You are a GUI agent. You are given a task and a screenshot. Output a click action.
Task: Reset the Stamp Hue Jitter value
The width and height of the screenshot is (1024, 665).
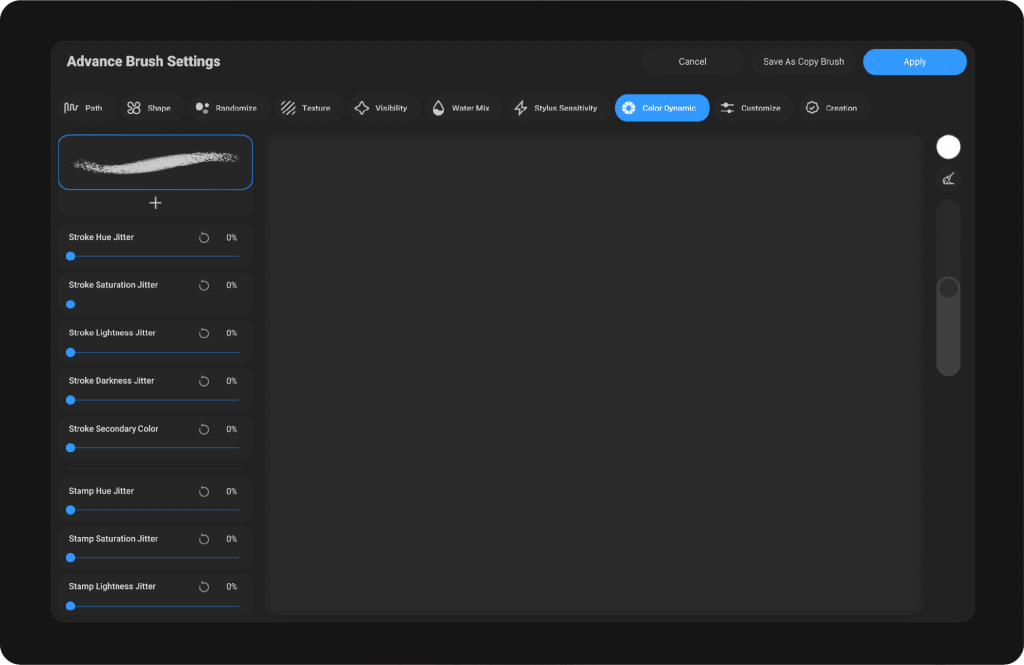click(x=204, y=492)
